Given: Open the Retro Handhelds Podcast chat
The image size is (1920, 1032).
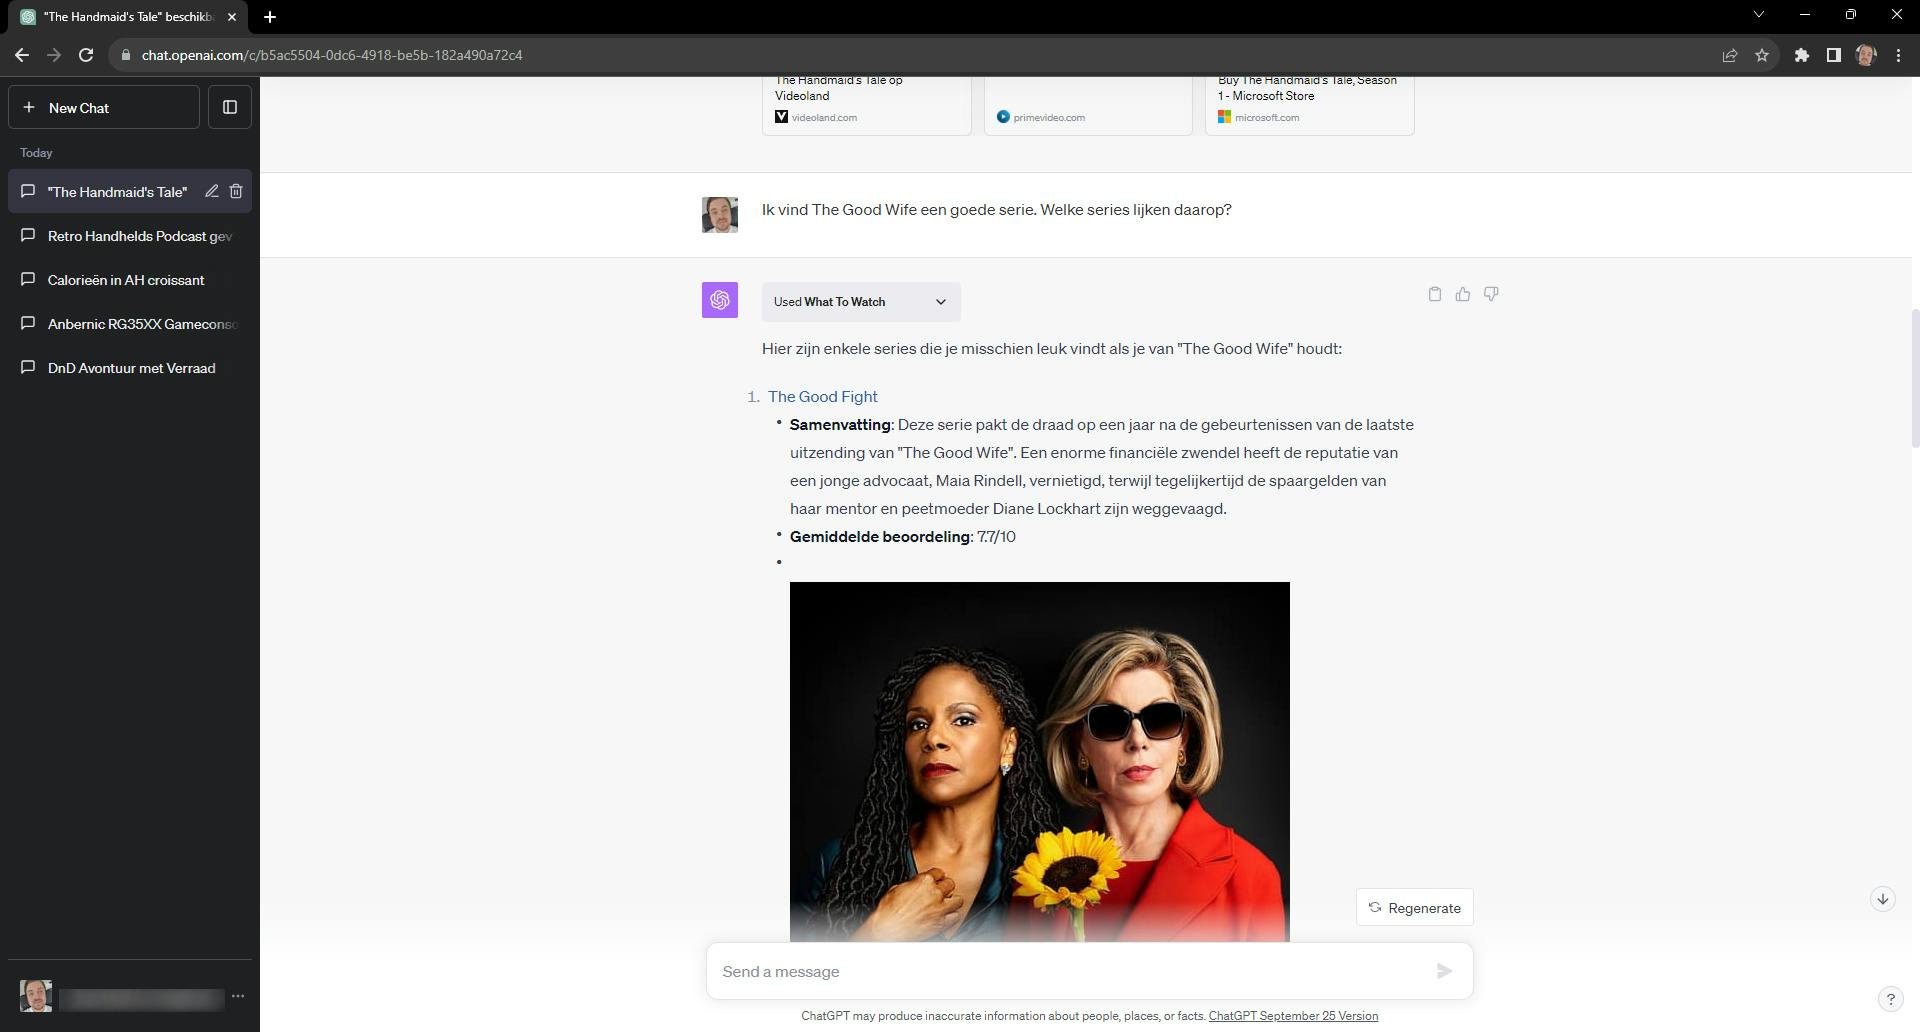Looking at the screenshot, I should click(130, 236).
